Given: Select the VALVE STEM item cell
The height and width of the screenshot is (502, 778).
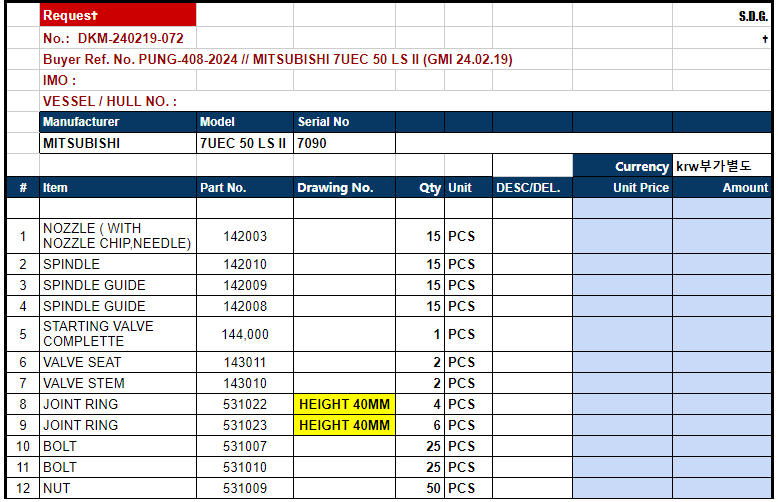Looking at the screenshot, I should pyautogui.click(x=118, y=383).
